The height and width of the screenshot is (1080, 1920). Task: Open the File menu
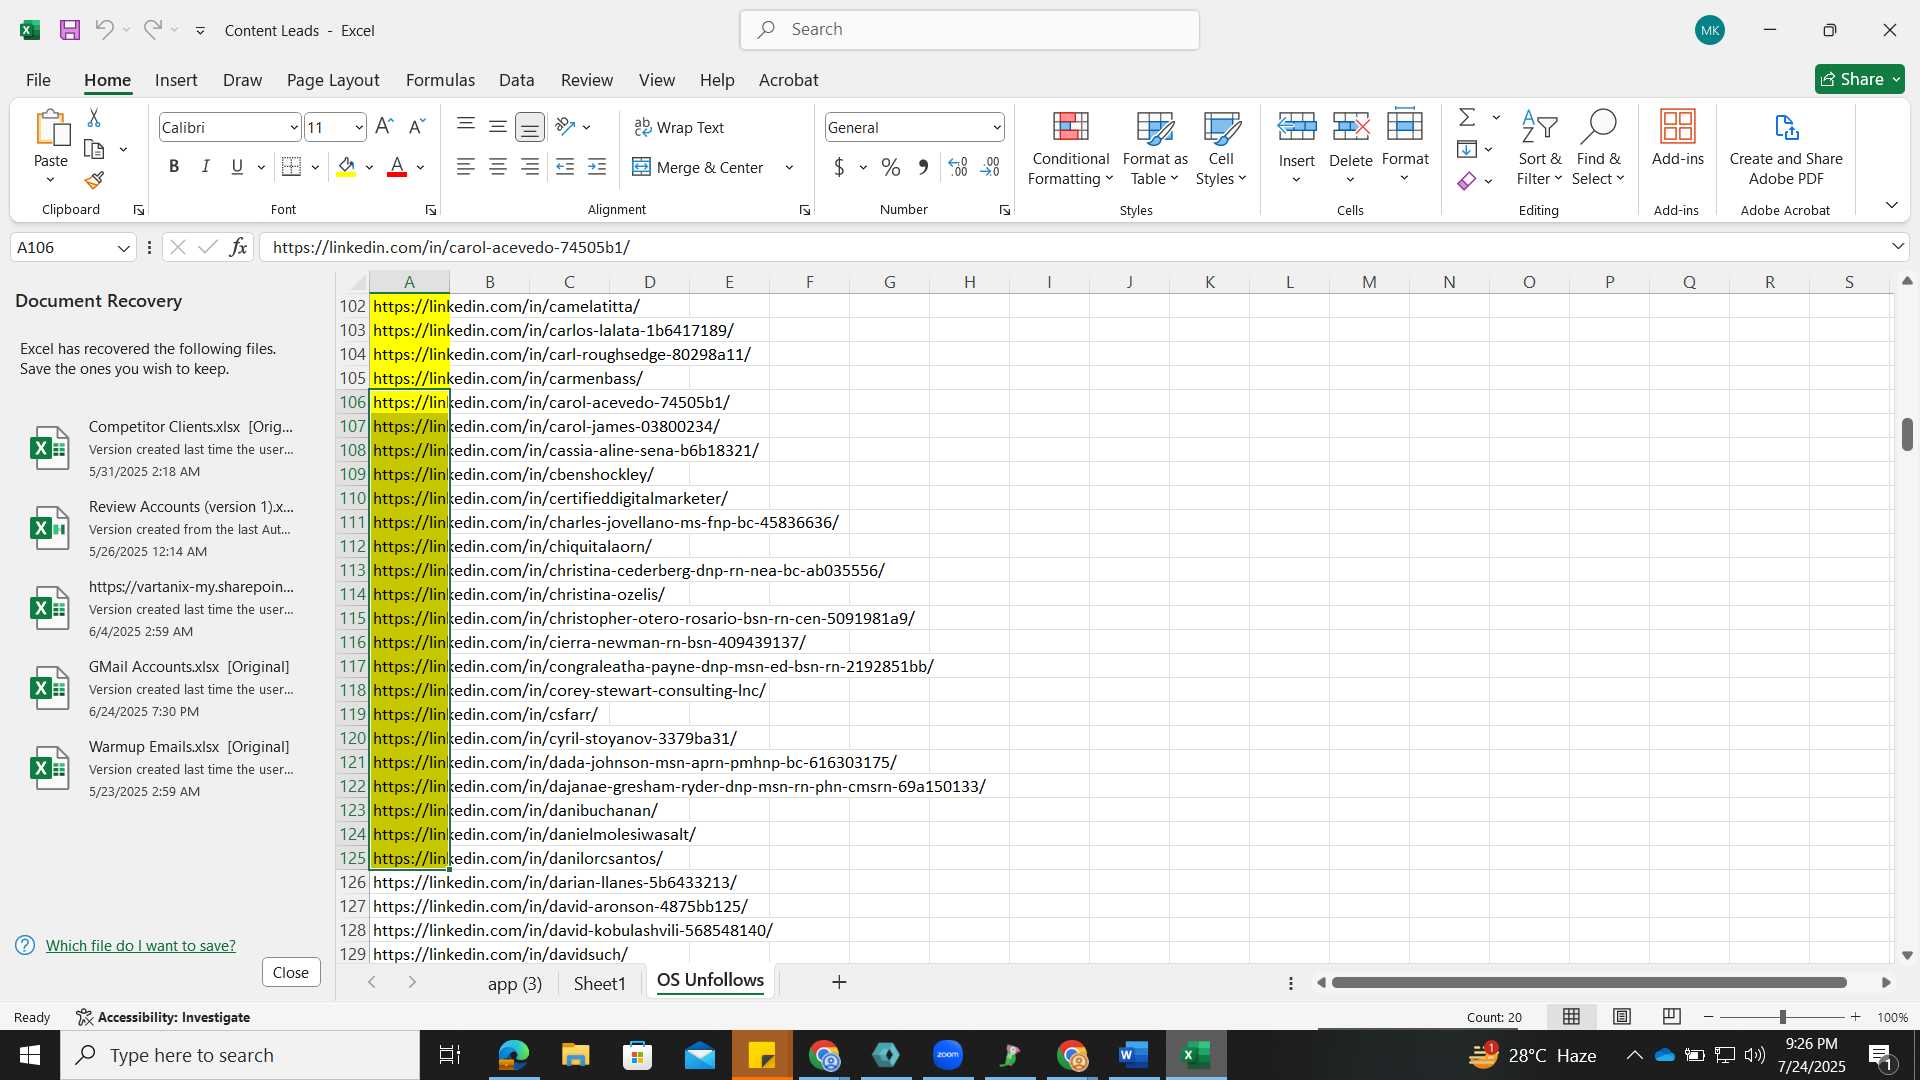coord(38,80)
